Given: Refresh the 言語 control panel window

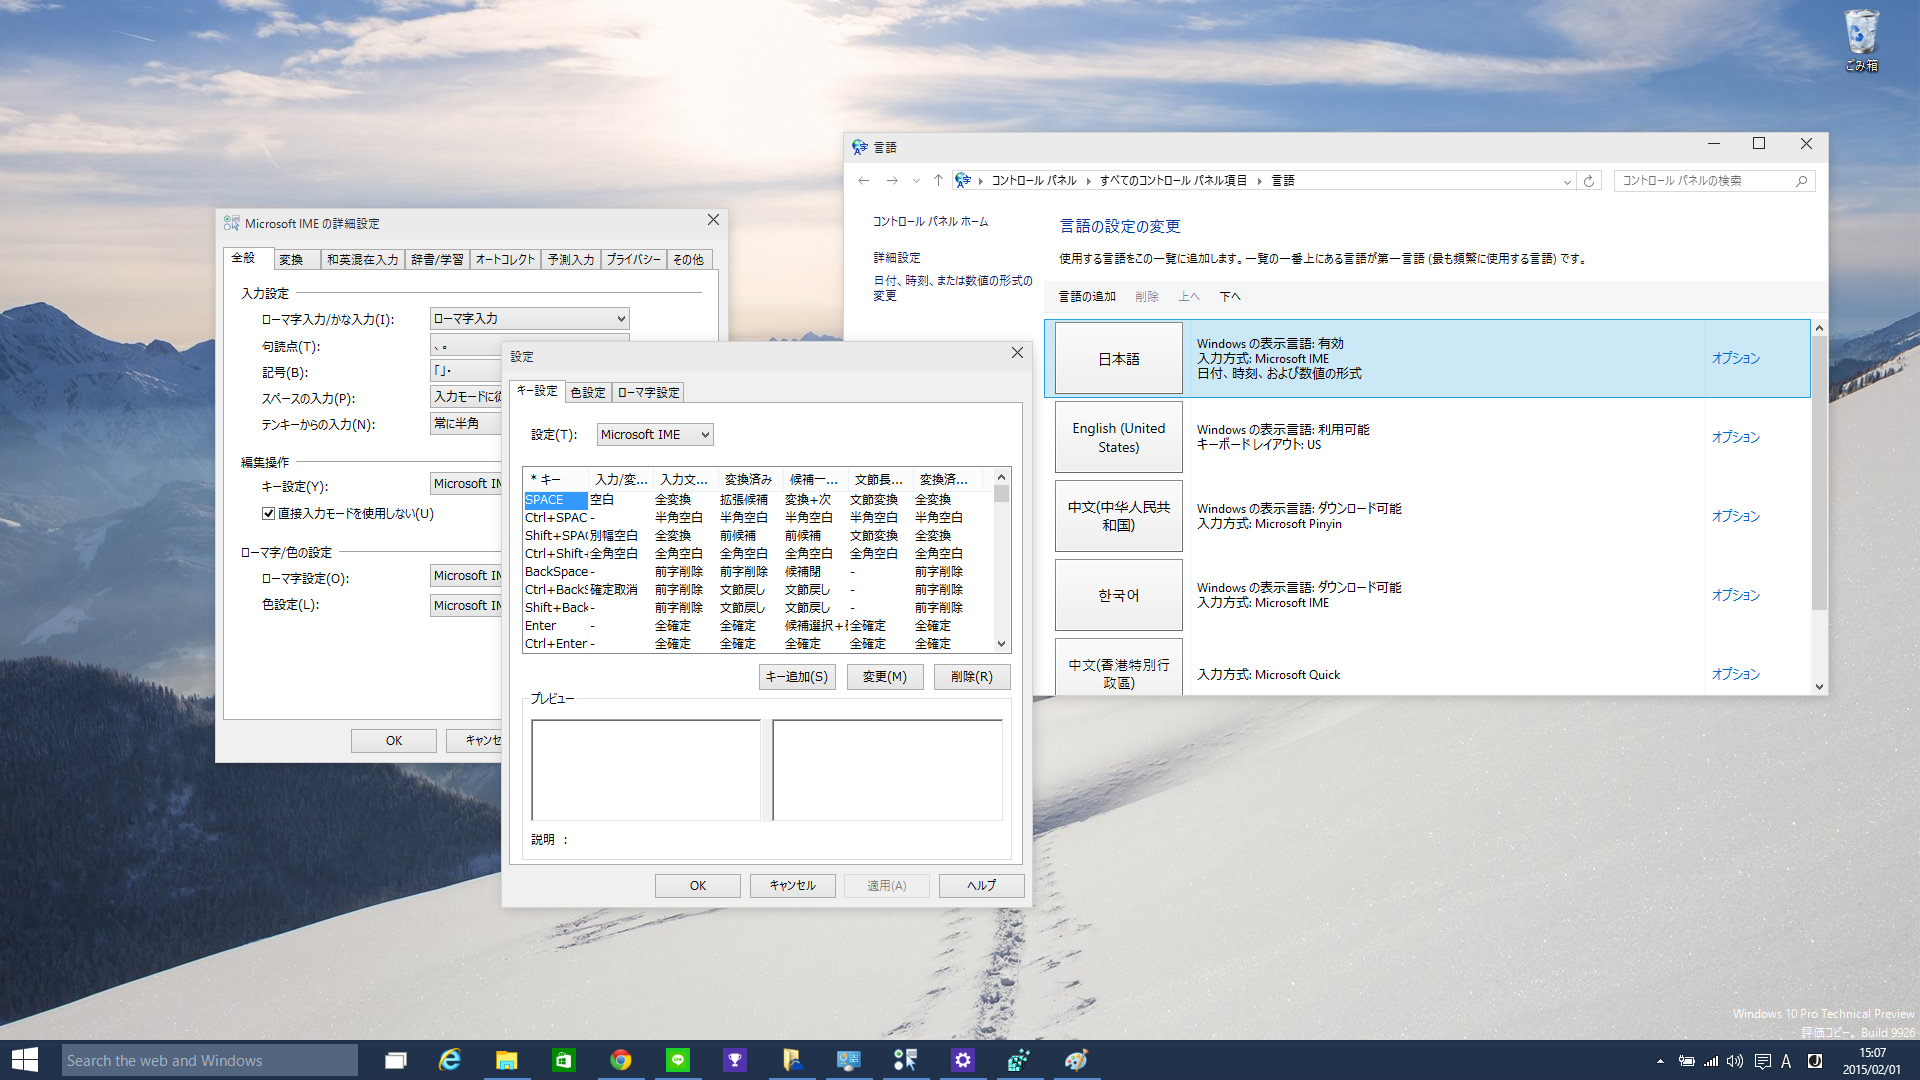Looking at the screenshot, I should 1589,181.
